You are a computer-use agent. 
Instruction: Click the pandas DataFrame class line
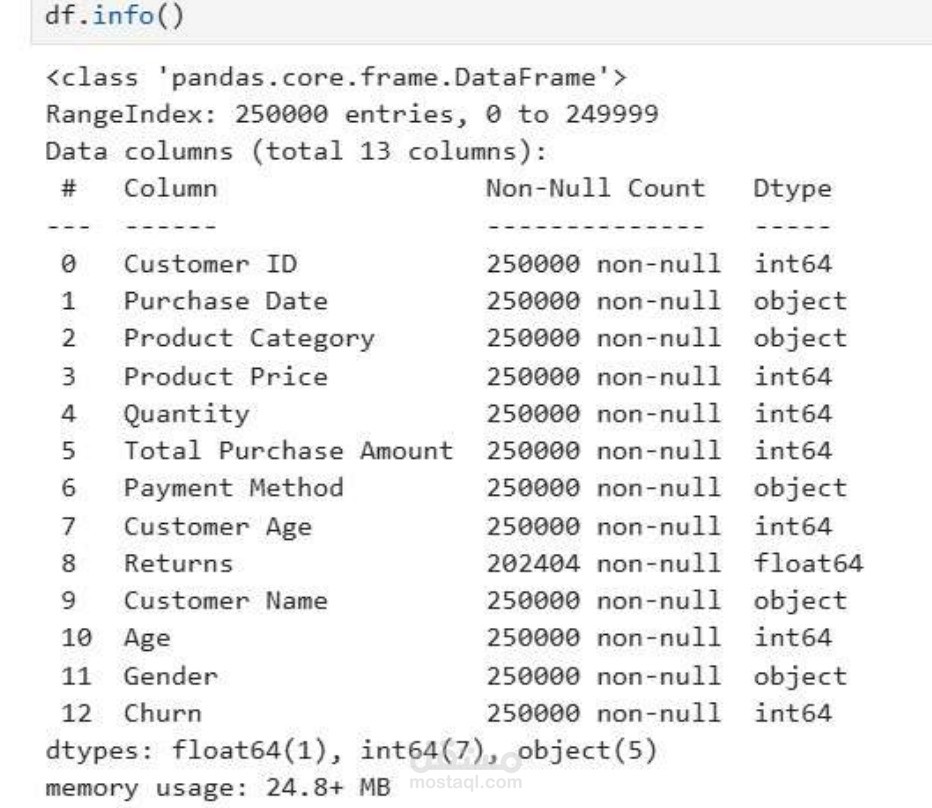tap(336, 78)
